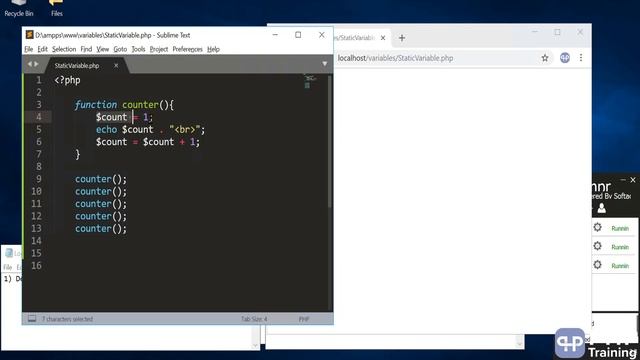Open the File menu in Sublime Text

(x=29, y=49)
